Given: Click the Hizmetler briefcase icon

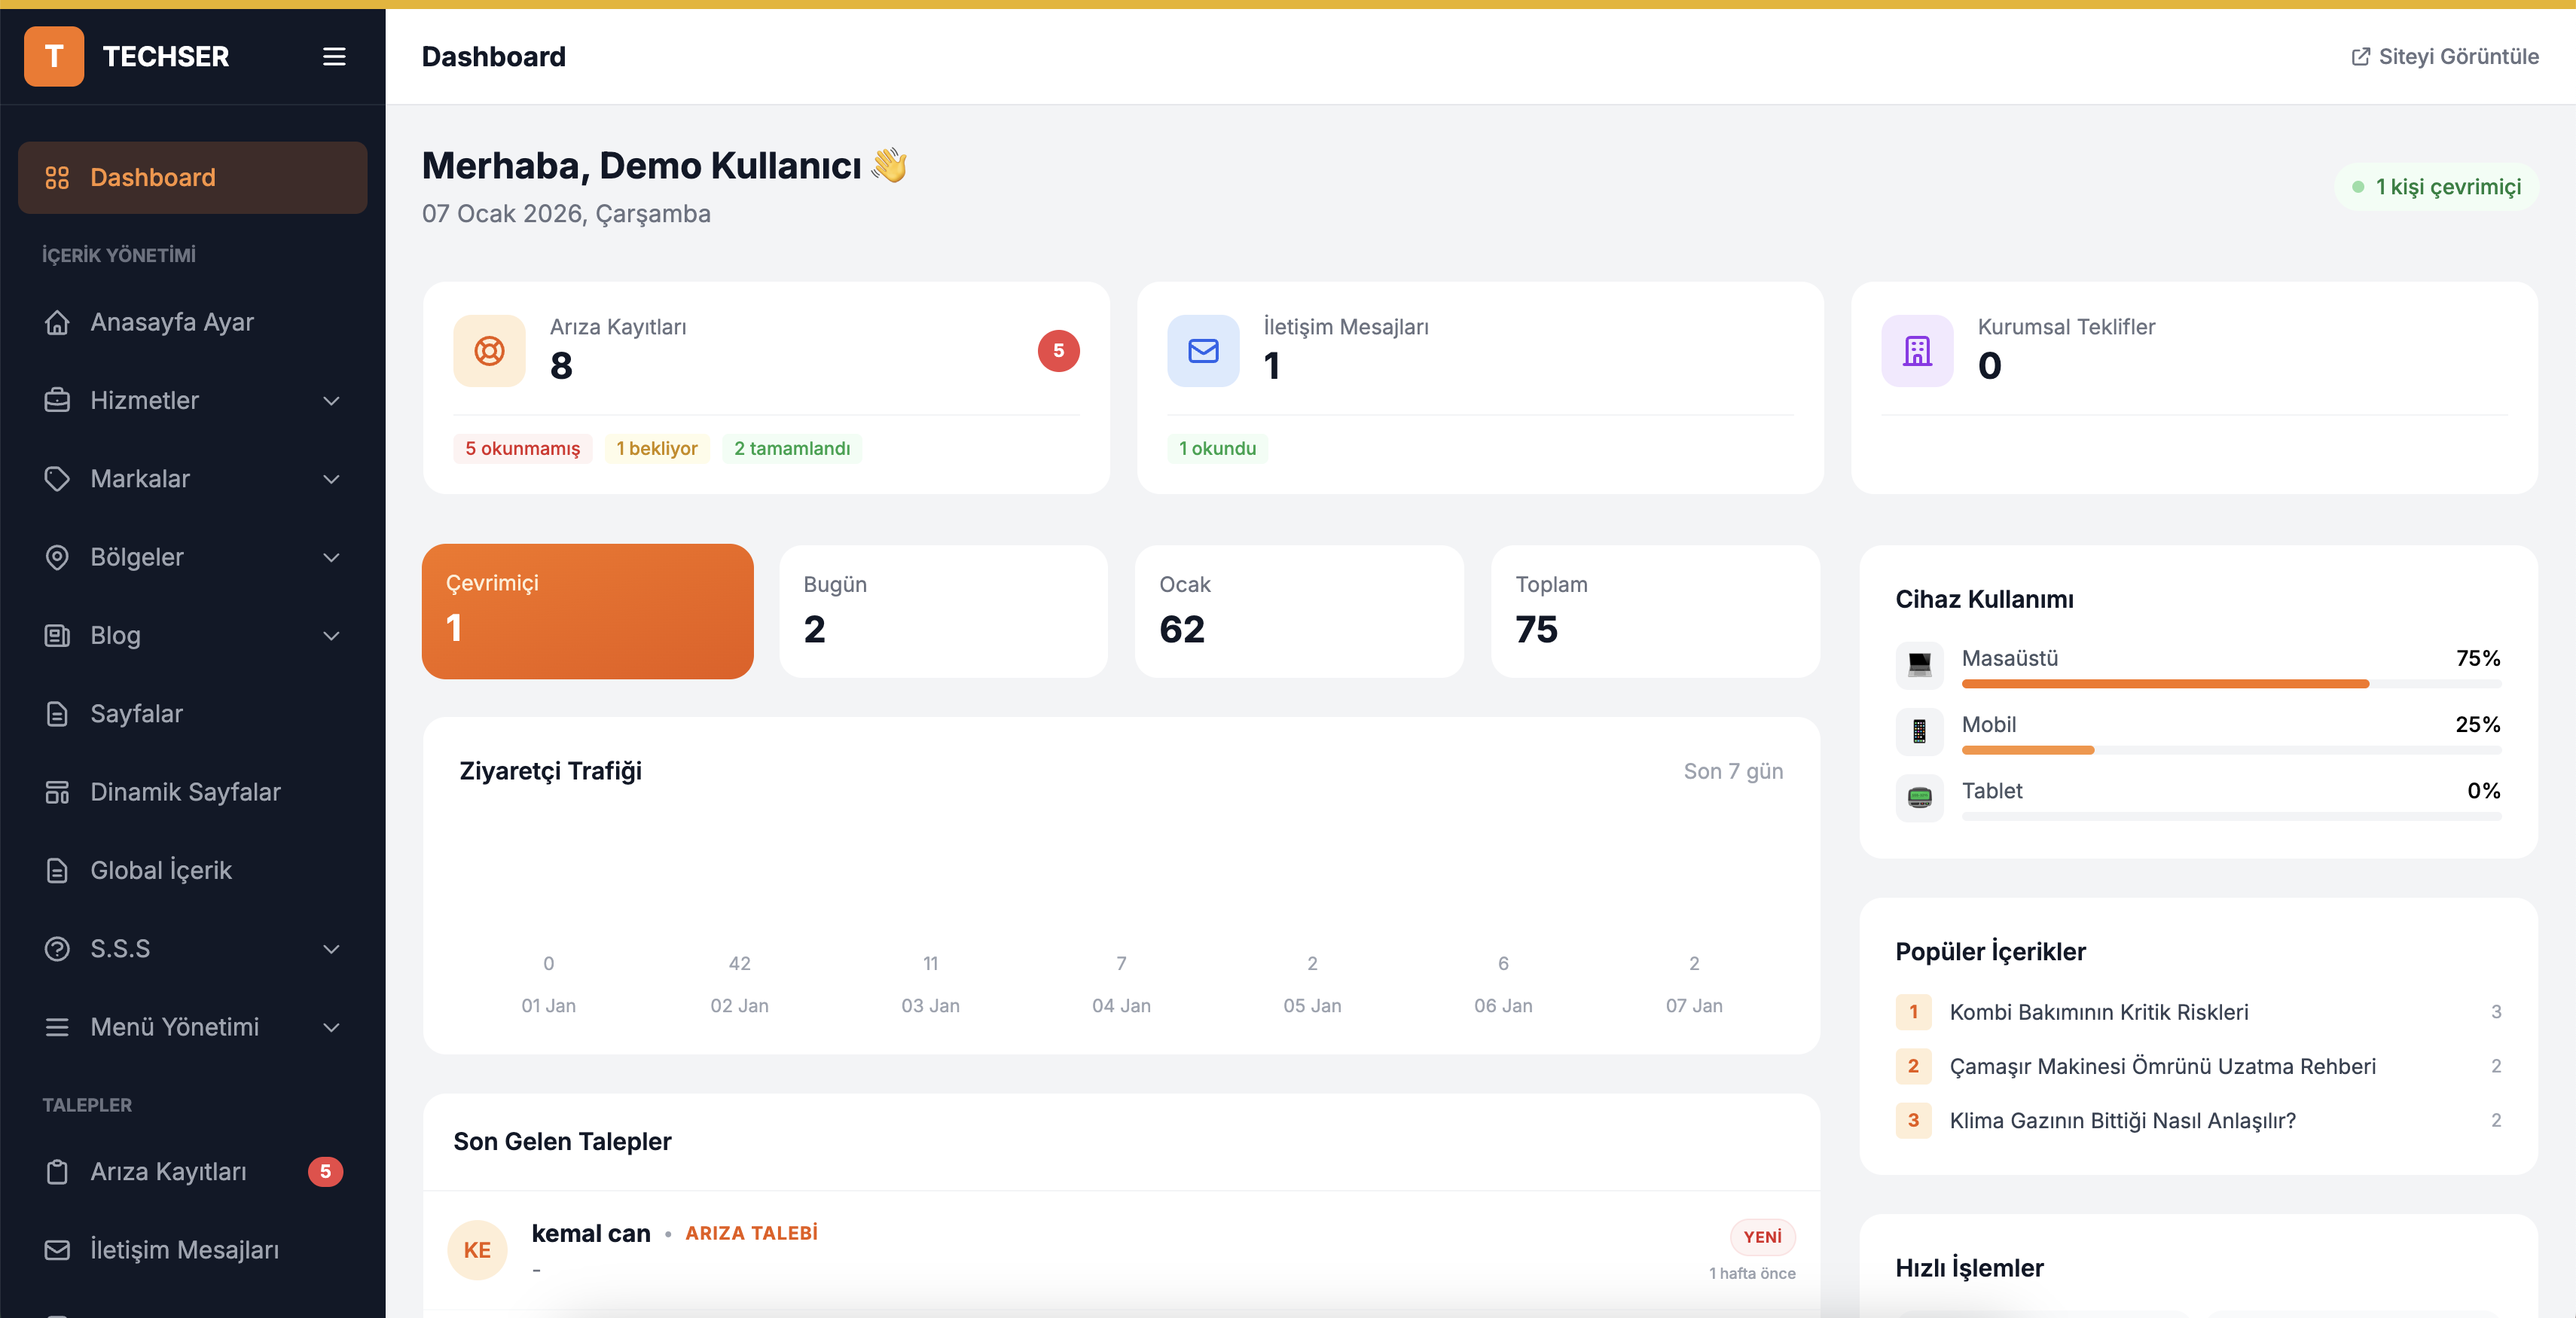Looking at the screenshot, I should click(57, 400).
